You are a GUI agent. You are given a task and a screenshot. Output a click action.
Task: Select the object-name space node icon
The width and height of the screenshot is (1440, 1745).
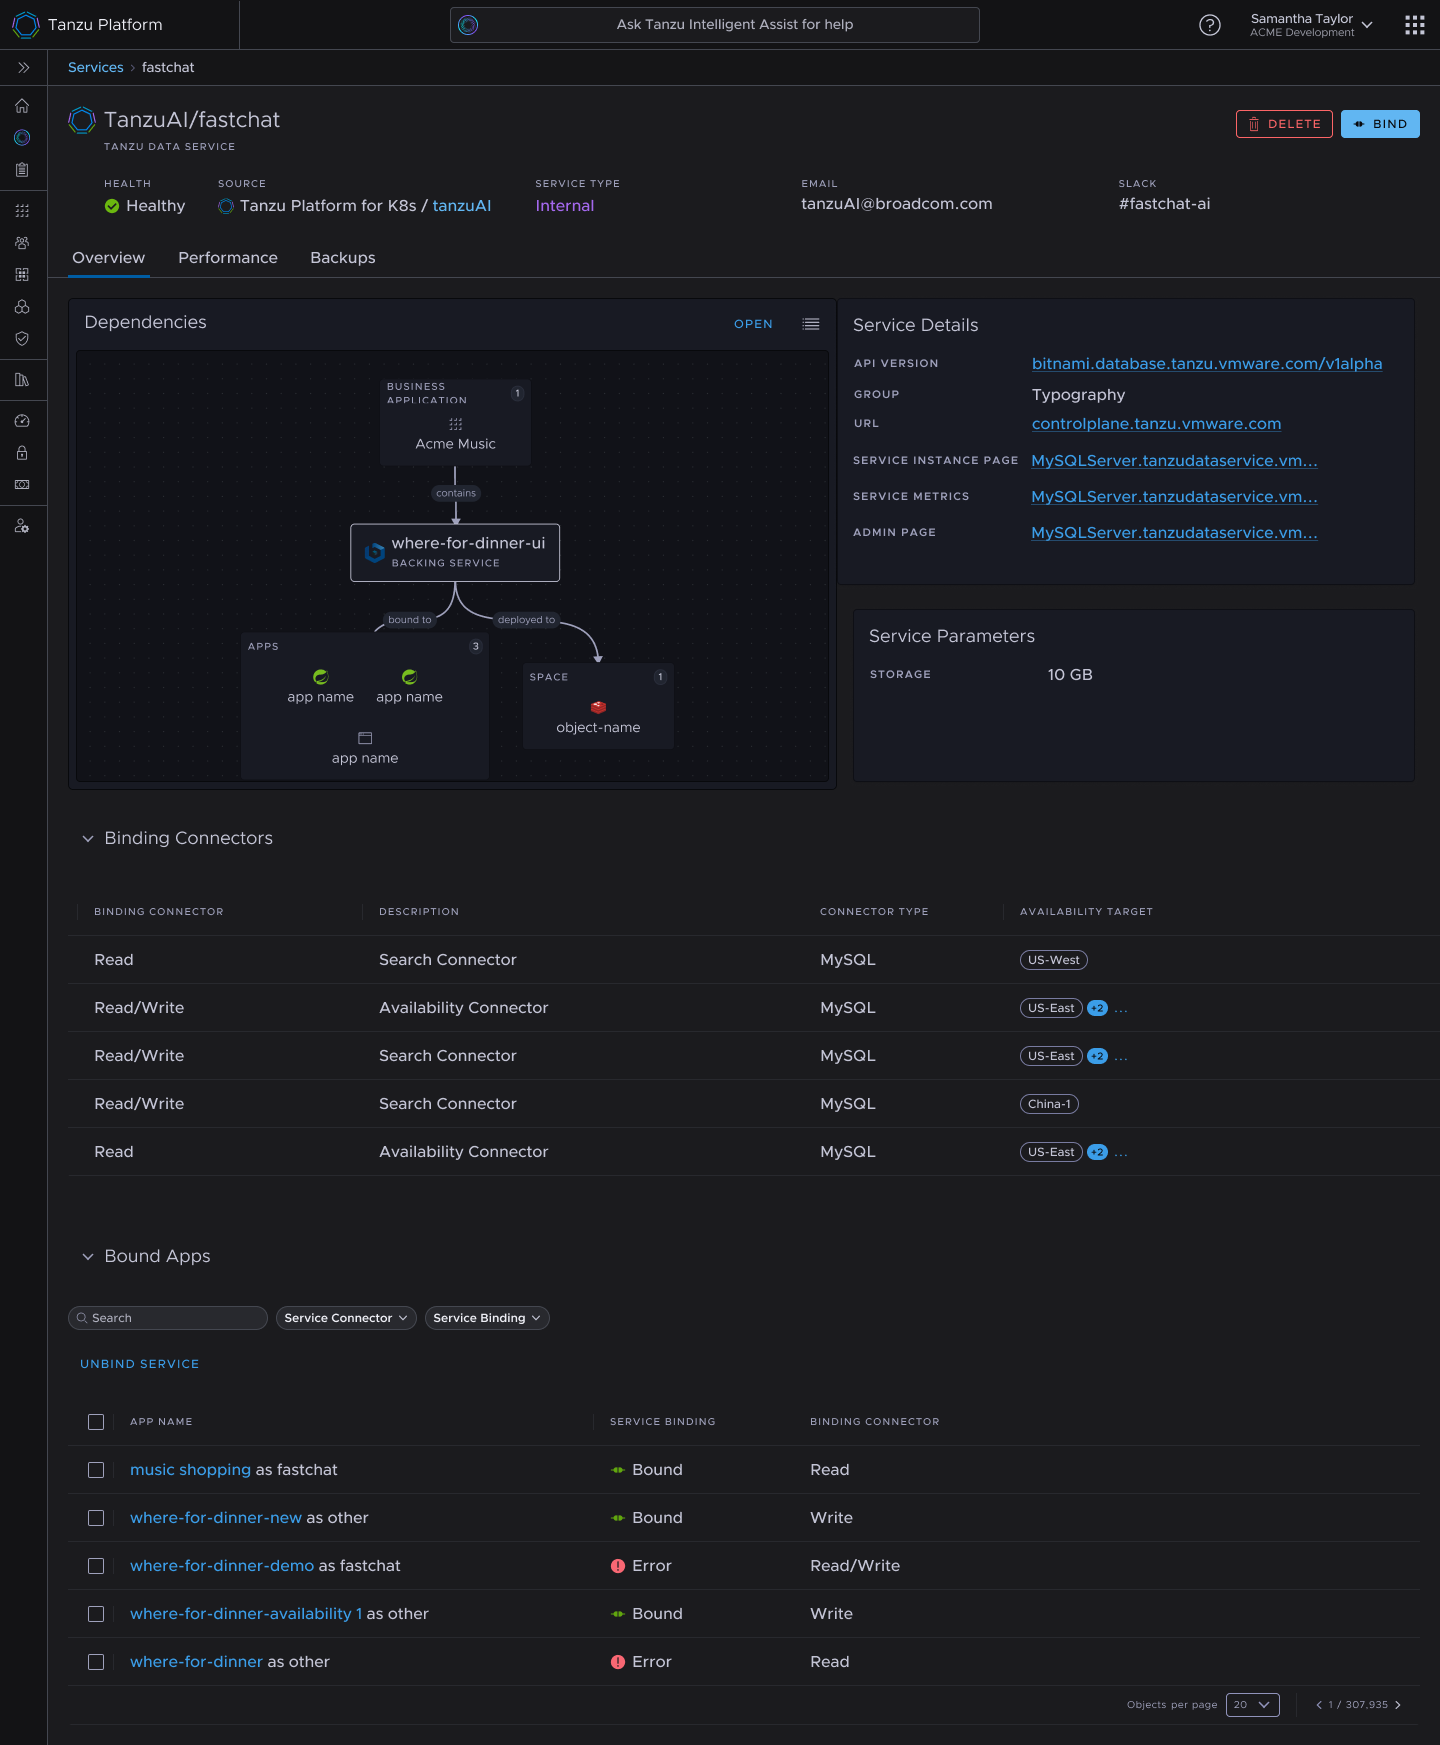pos(598,707)
